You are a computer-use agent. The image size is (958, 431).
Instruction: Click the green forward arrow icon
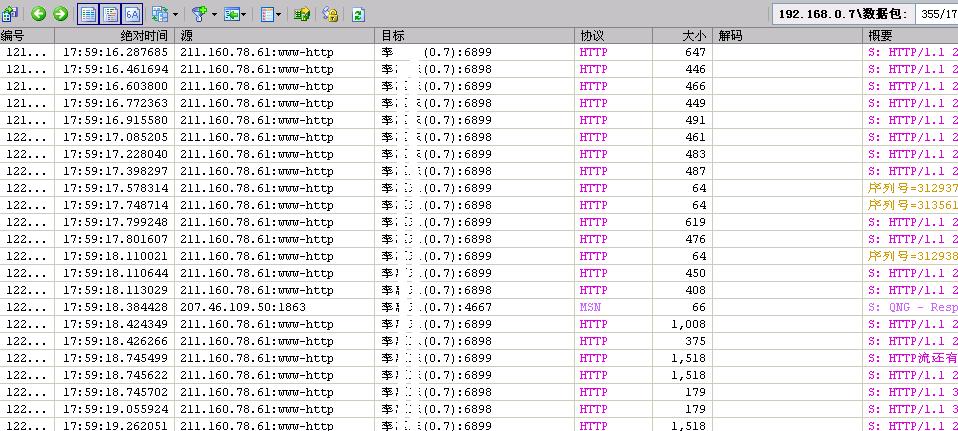point(60,14)
